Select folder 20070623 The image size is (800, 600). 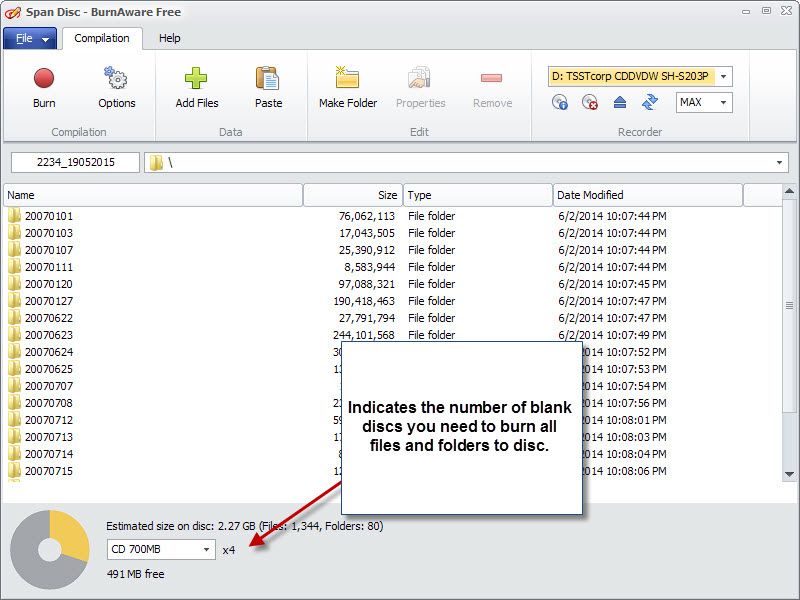tap(49, 335)
